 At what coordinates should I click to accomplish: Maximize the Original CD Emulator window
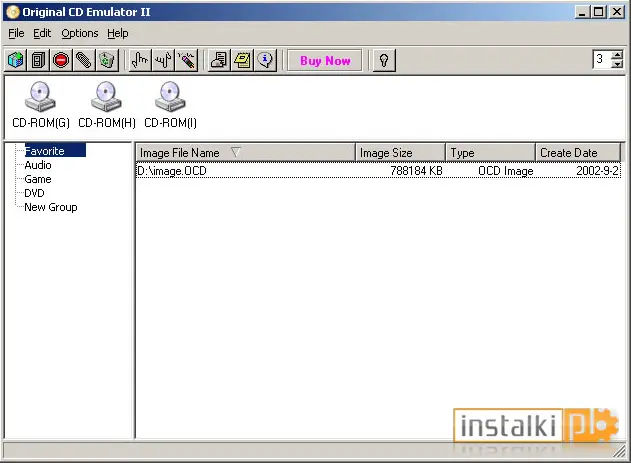pyautogui.click(x=598, y=12)
